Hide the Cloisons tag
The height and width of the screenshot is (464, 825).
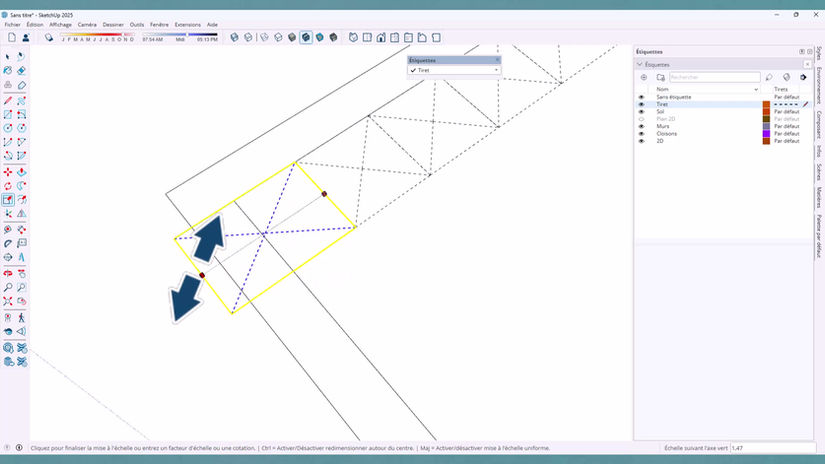pyautogui.click(x=641, y=134)
